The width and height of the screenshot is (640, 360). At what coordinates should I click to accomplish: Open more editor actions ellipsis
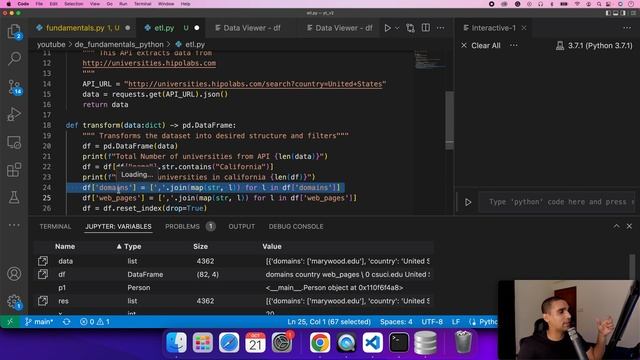pos(441,28)
